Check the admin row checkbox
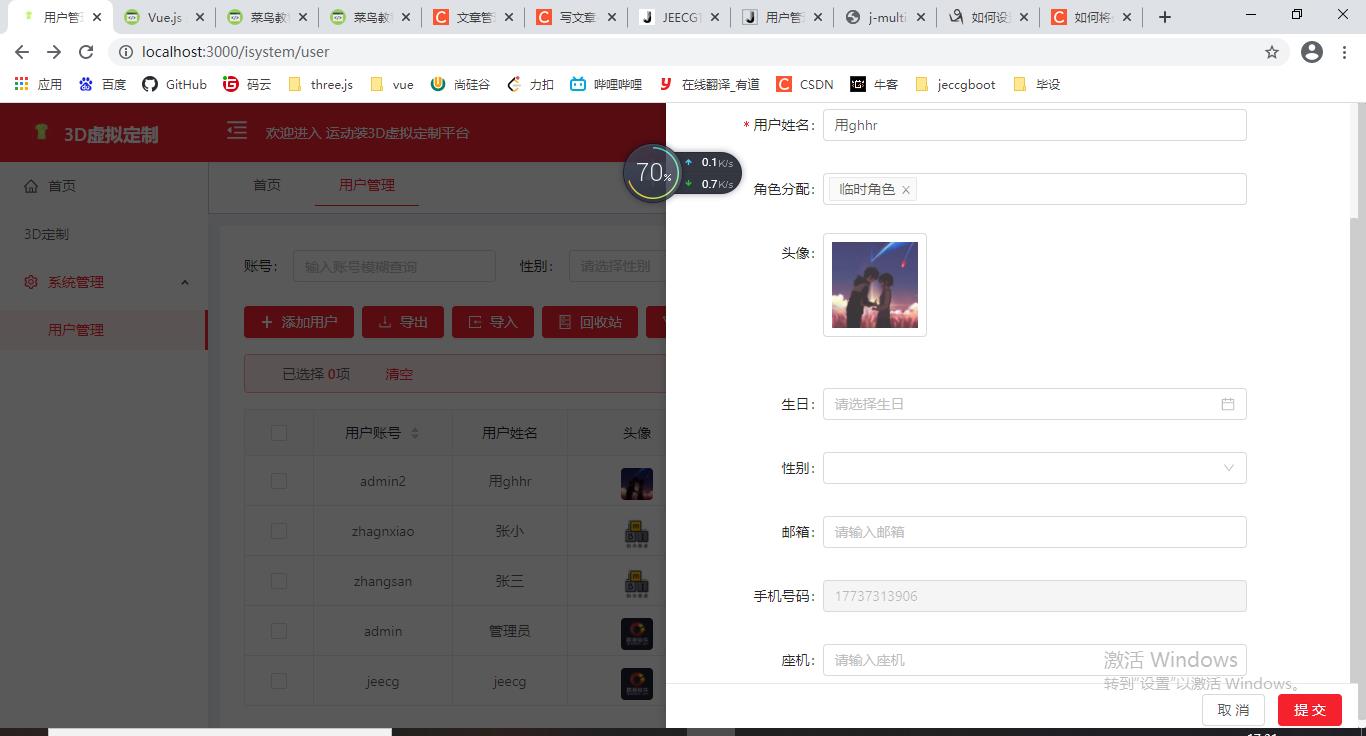This screenshot has width=1366, height=736. 279,631
